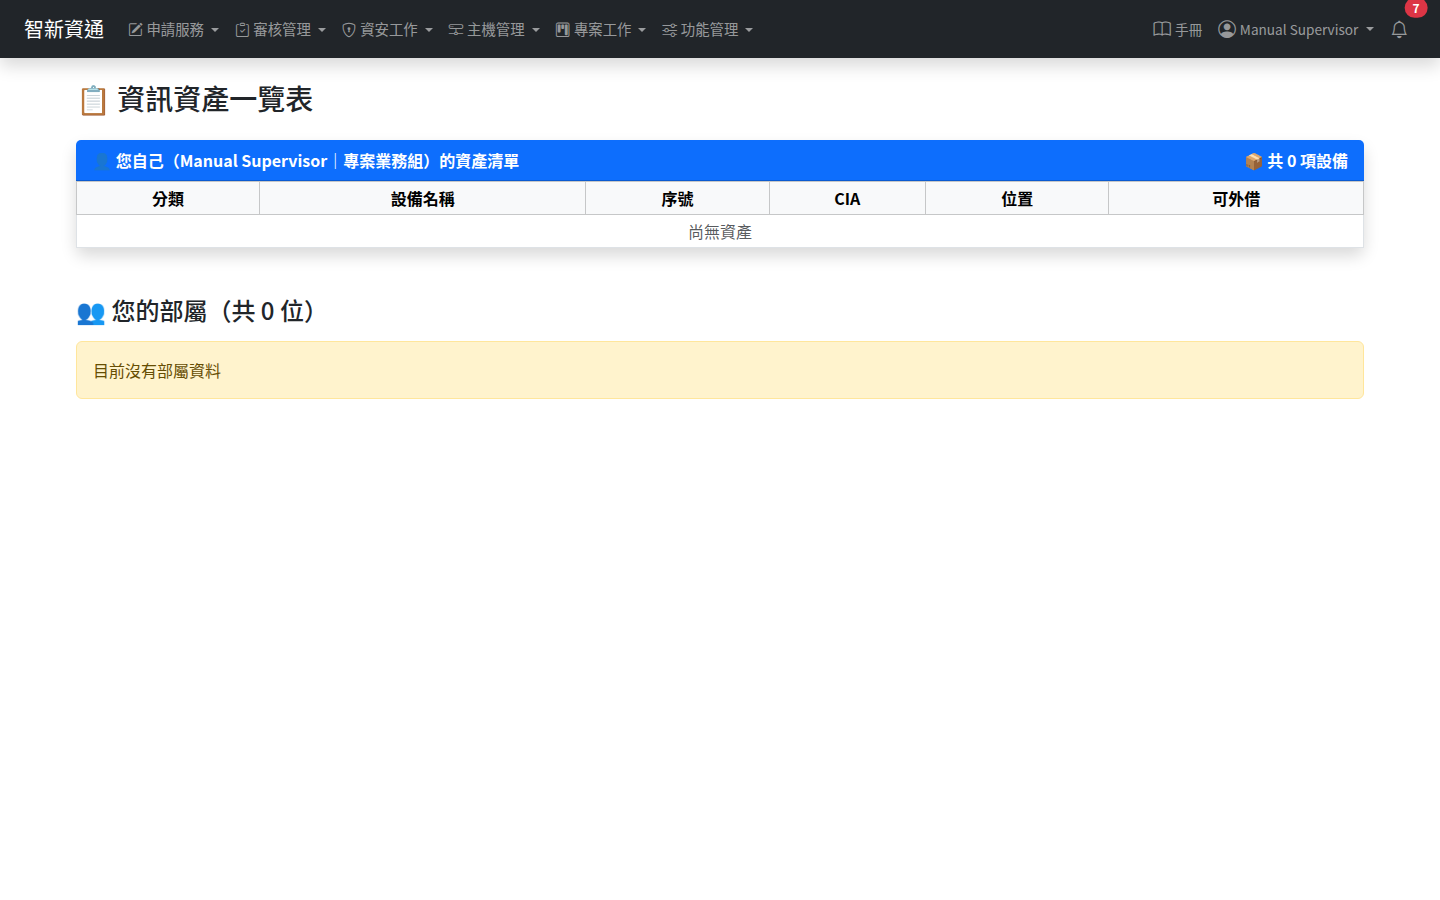Click the 設備名稱 column header
The height and width of the screenshot is (900, 1440).
tap(423, 199)
